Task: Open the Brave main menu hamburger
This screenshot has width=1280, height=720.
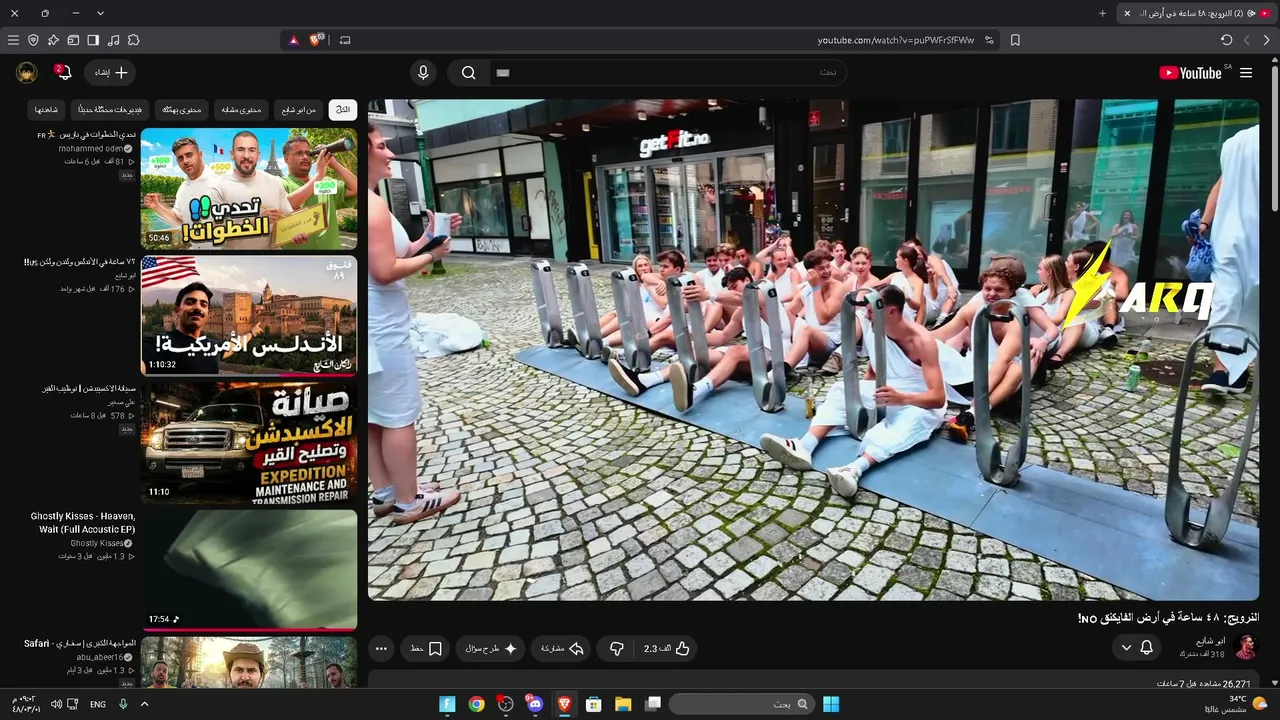Action: point(13,40)
